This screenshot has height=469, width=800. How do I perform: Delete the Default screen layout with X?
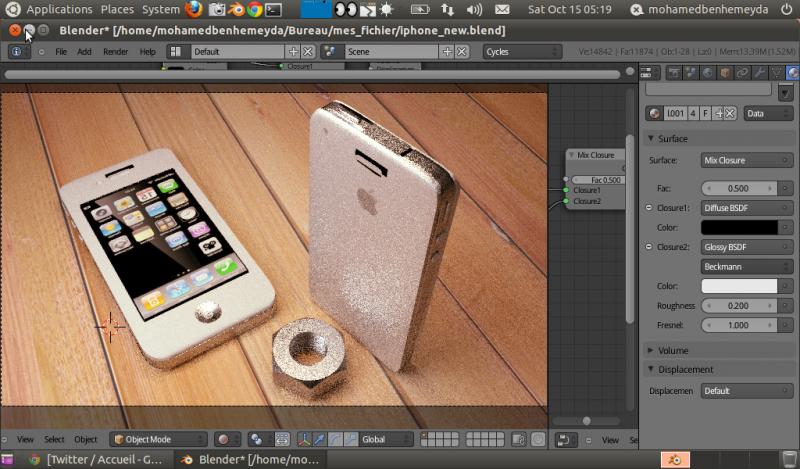(308, 52)
